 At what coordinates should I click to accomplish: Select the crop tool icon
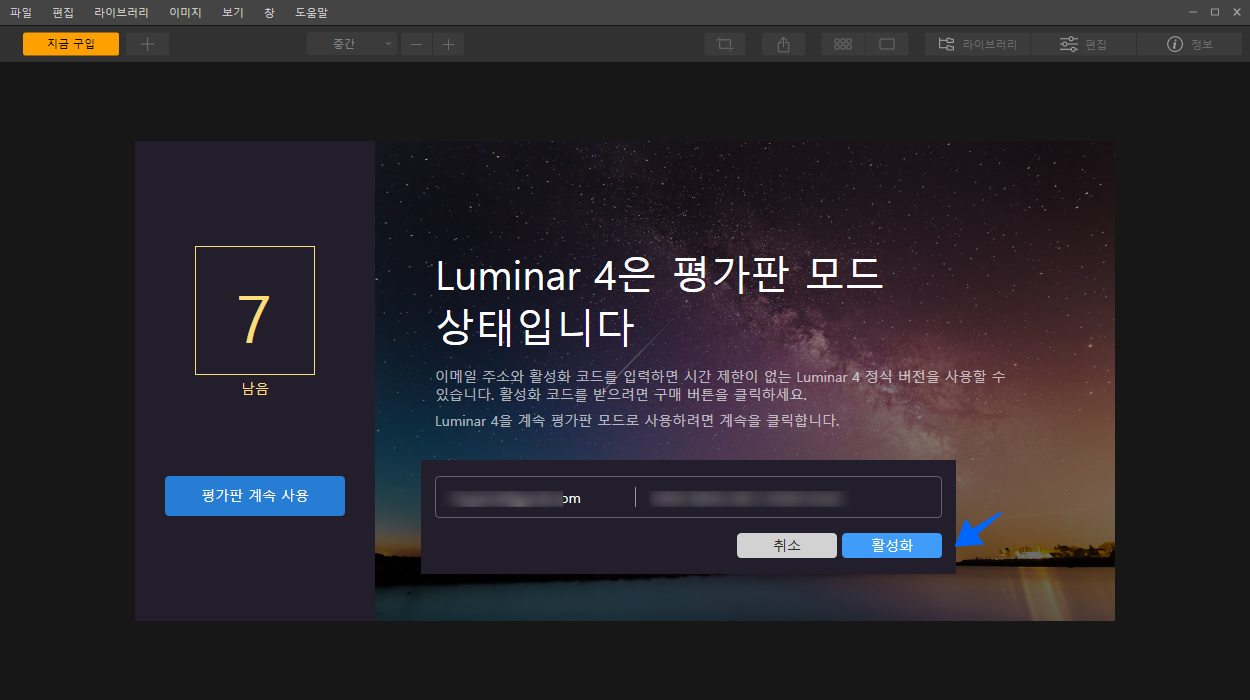725,44
